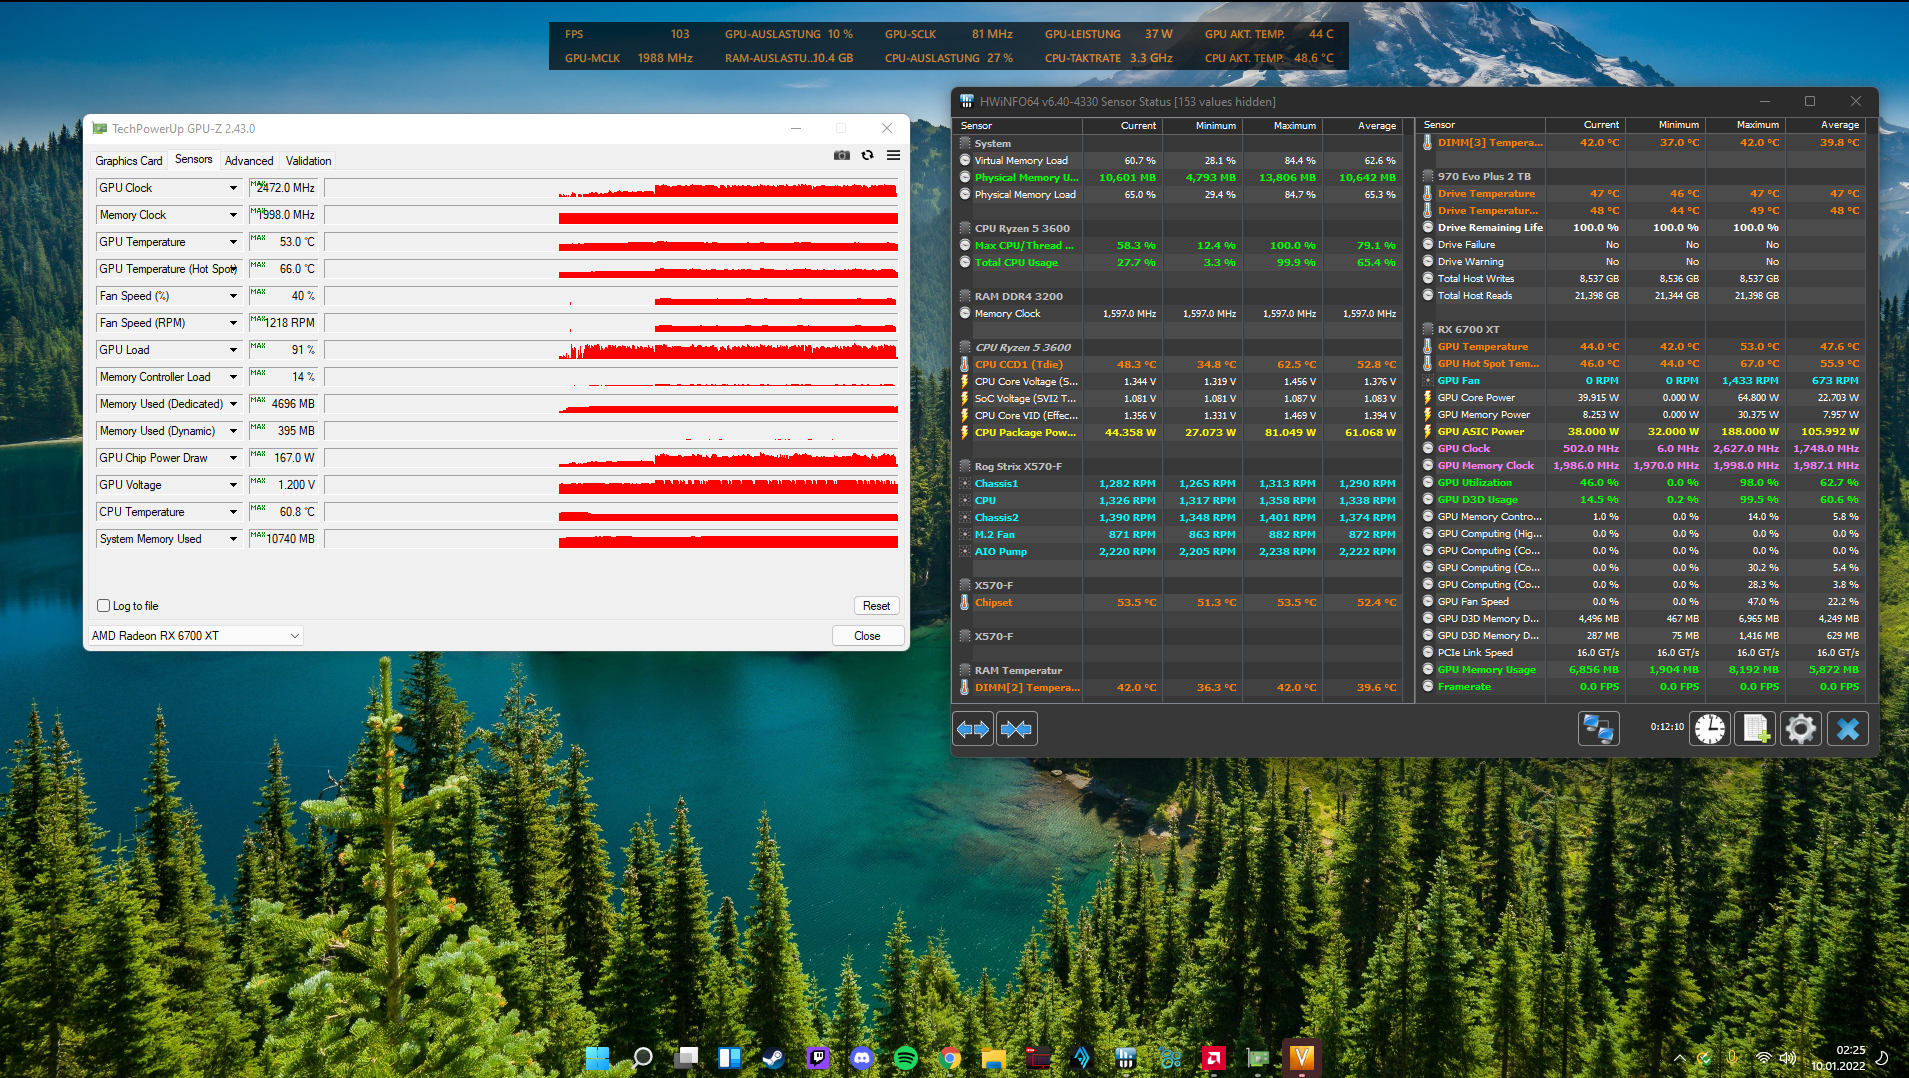Open the Fan Speed (RPM) dropdown
Image resolution: width=1909 pixels, height=1078 pixels.
233,323
